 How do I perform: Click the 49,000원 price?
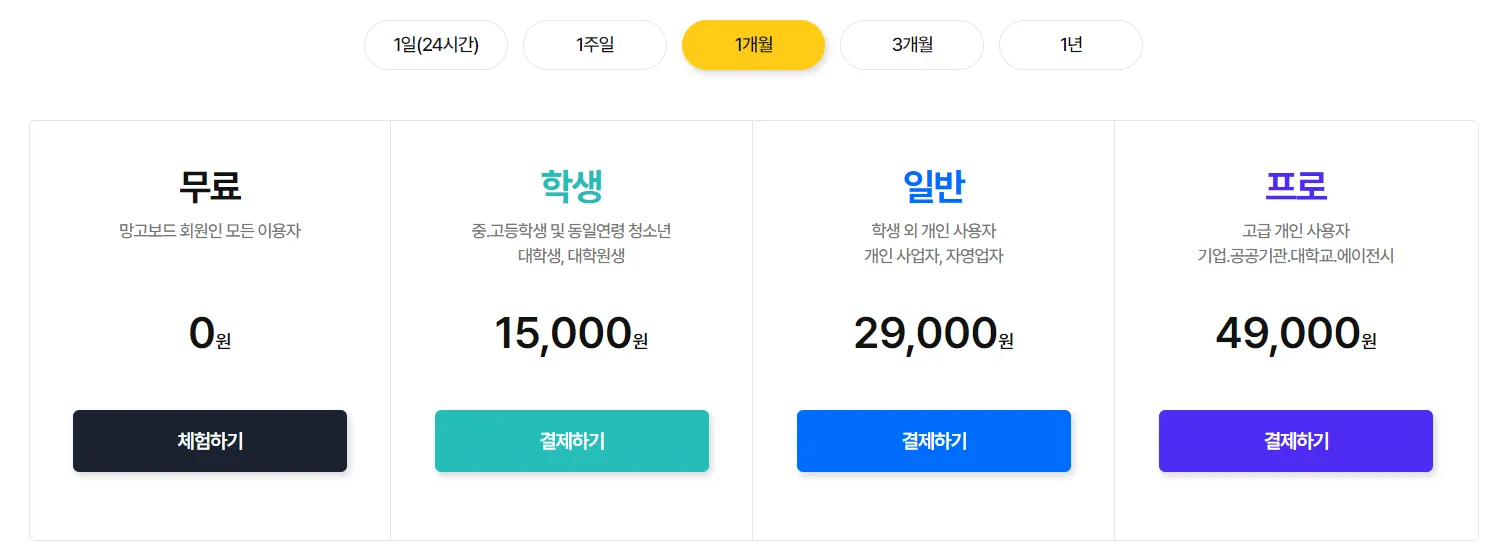pyautogui.click(x=1296, y=333)
